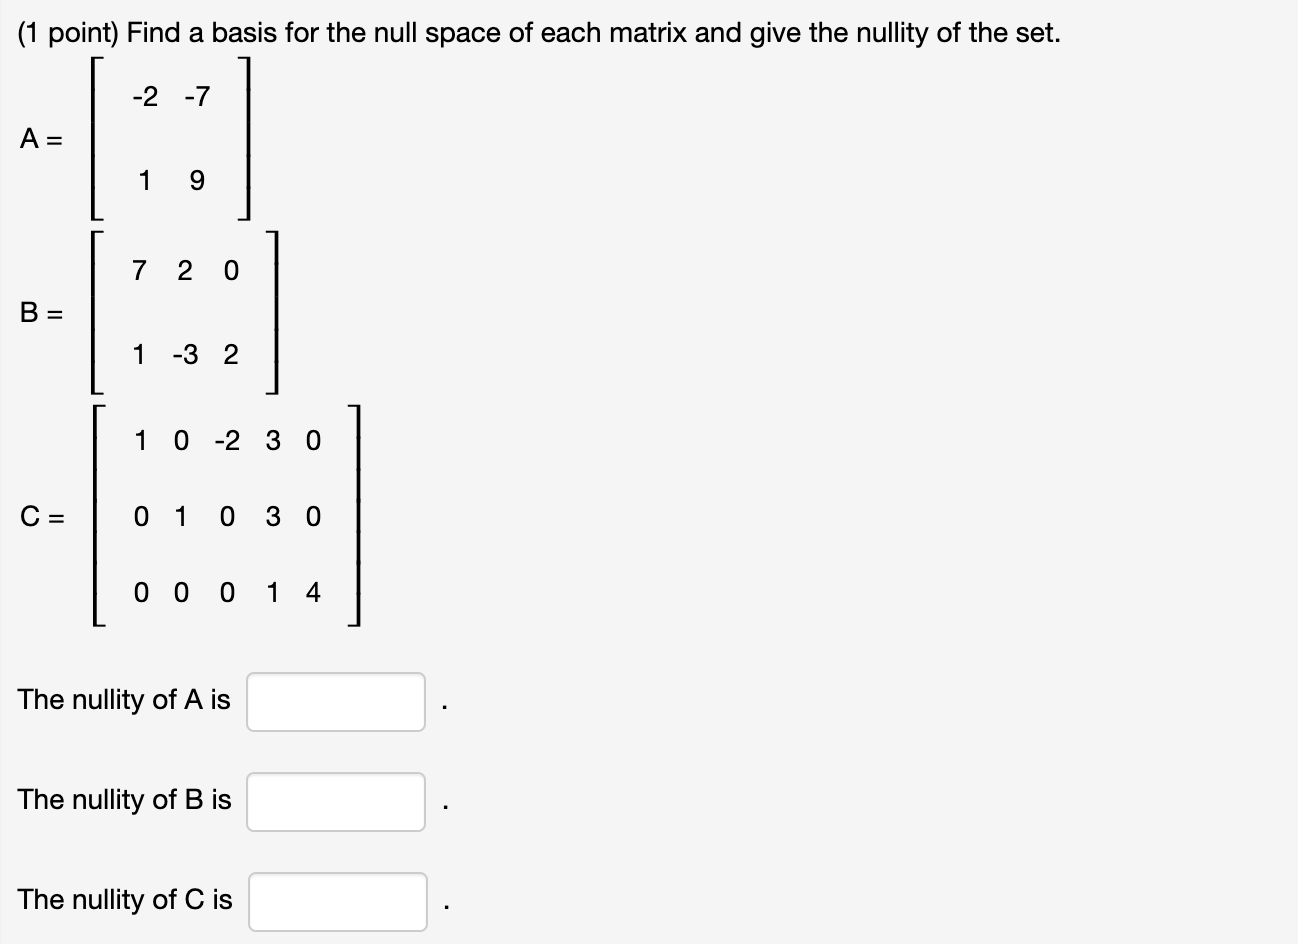Select the text label 'The nullity of B is'

124,801
